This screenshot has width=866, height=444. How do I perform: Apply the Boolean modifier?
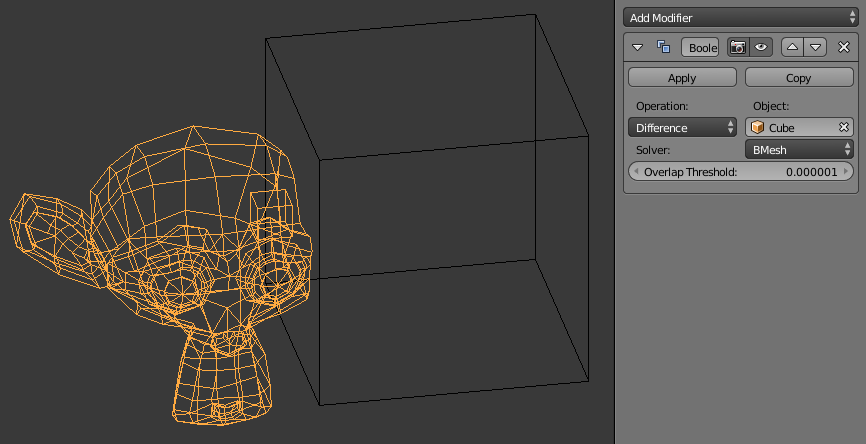tap(682, 78)
